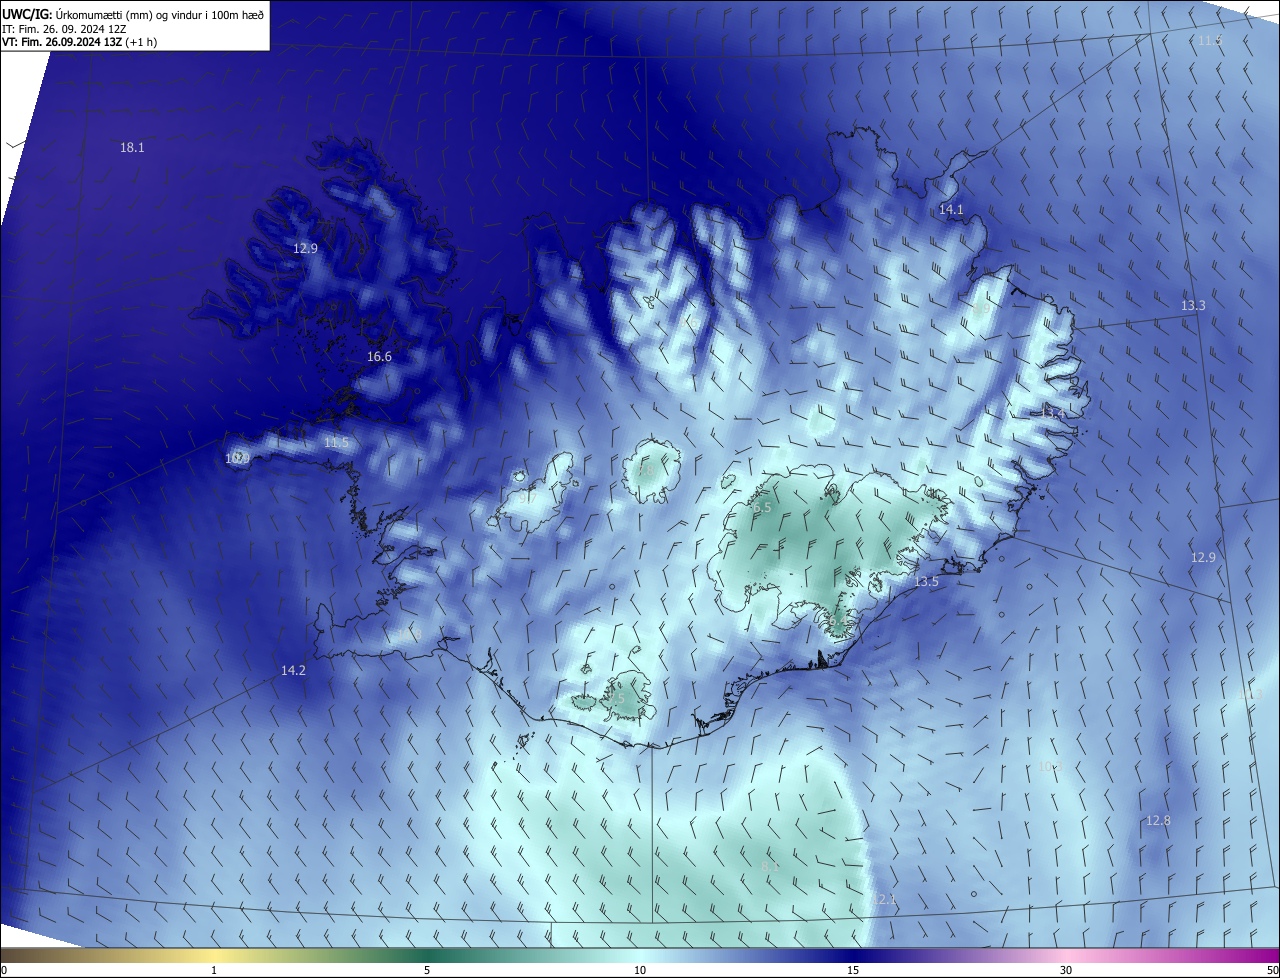This screenshot has height=978, width=1280.
Task: Click the 16.6 value label
Action: pyautogui.click(x=379, y=357)
